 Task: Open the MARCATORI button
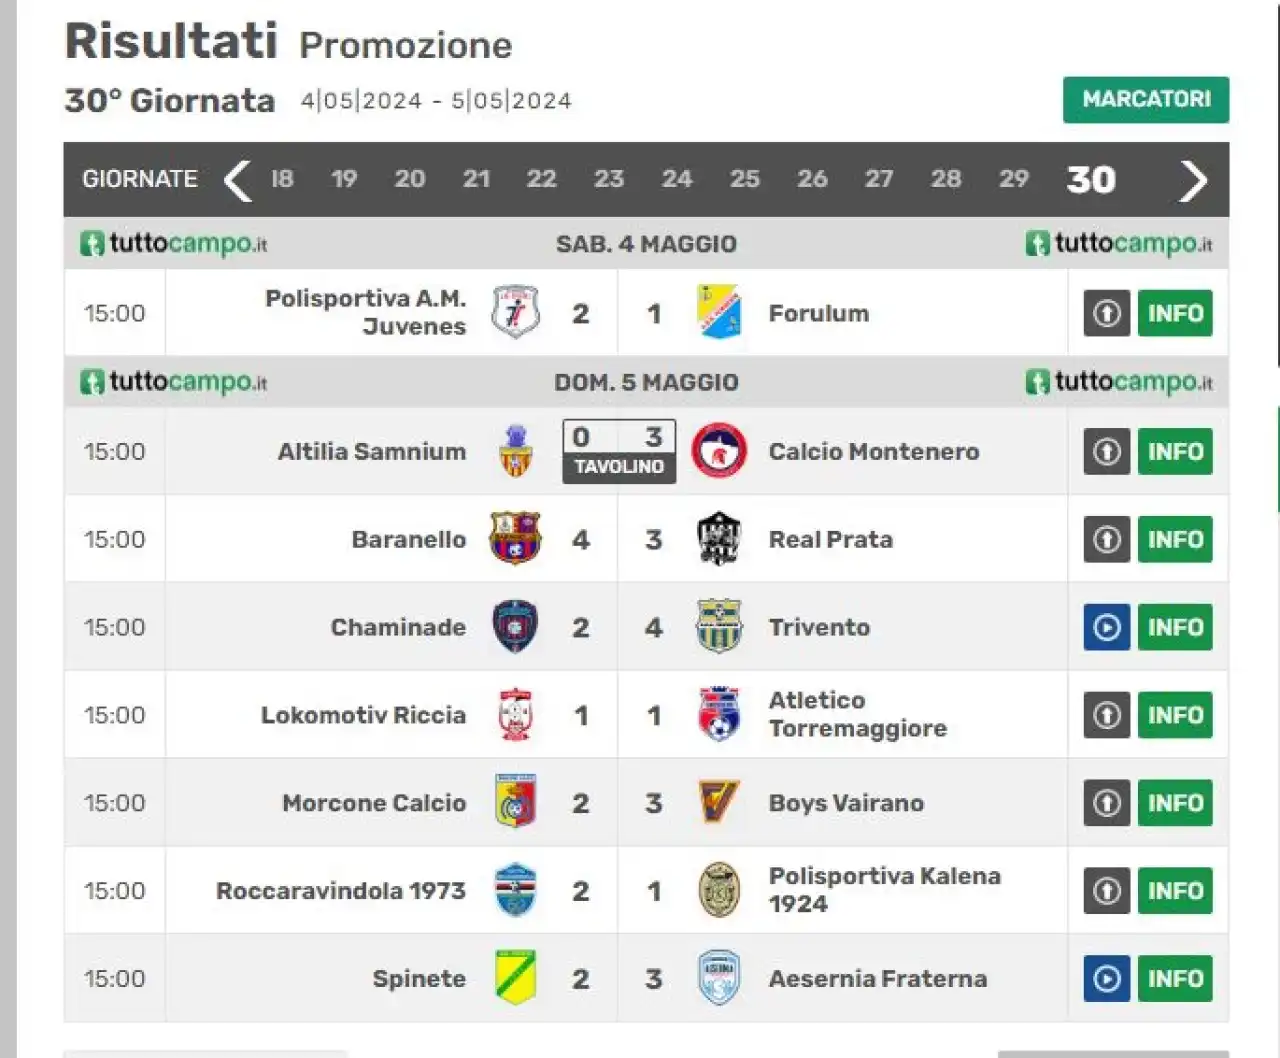[x=1146, y=99]
